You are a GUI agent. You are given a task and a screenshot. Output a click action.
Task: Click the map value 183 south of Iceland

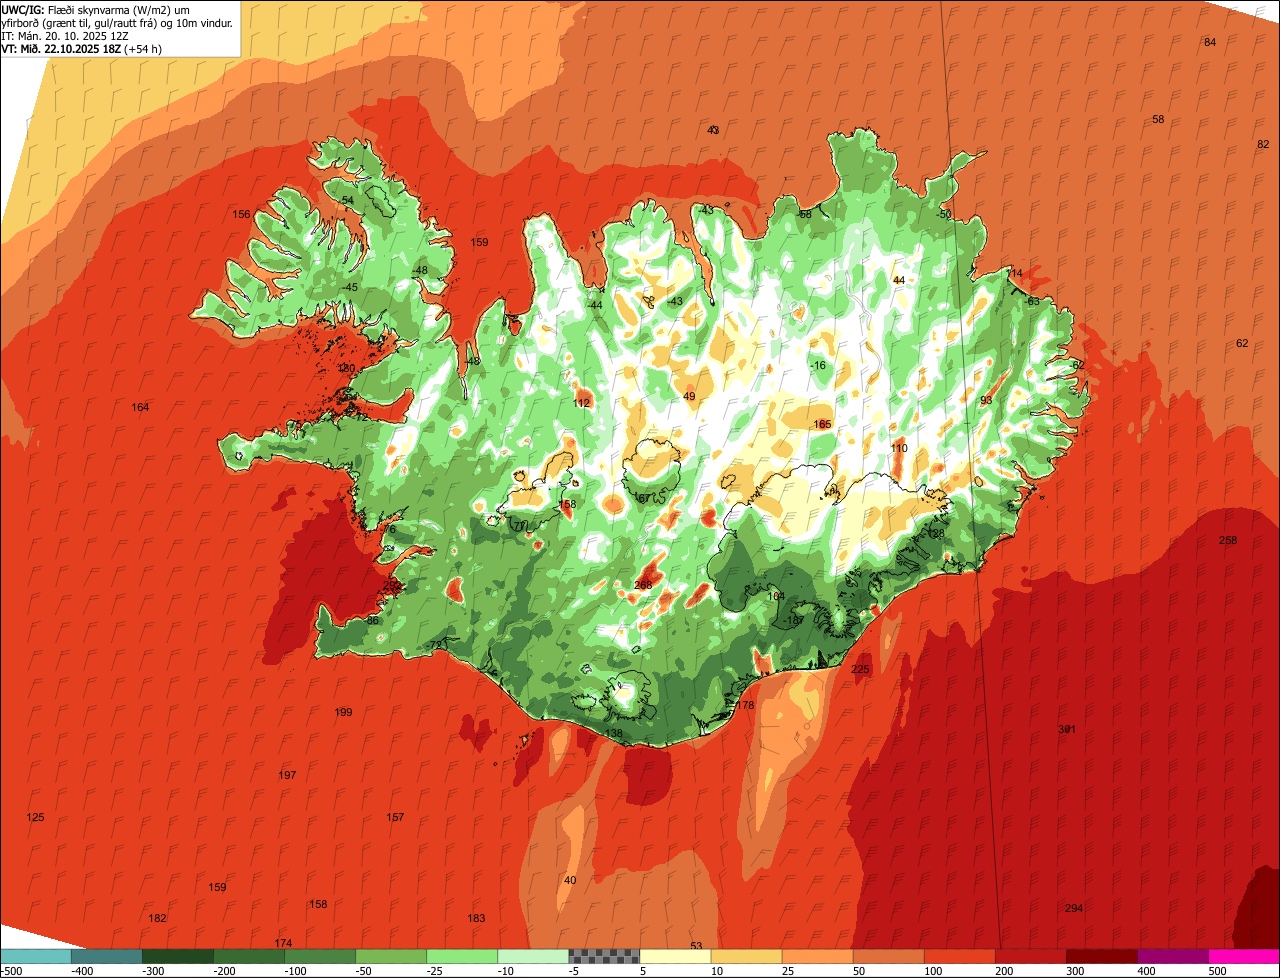point(476,918)
